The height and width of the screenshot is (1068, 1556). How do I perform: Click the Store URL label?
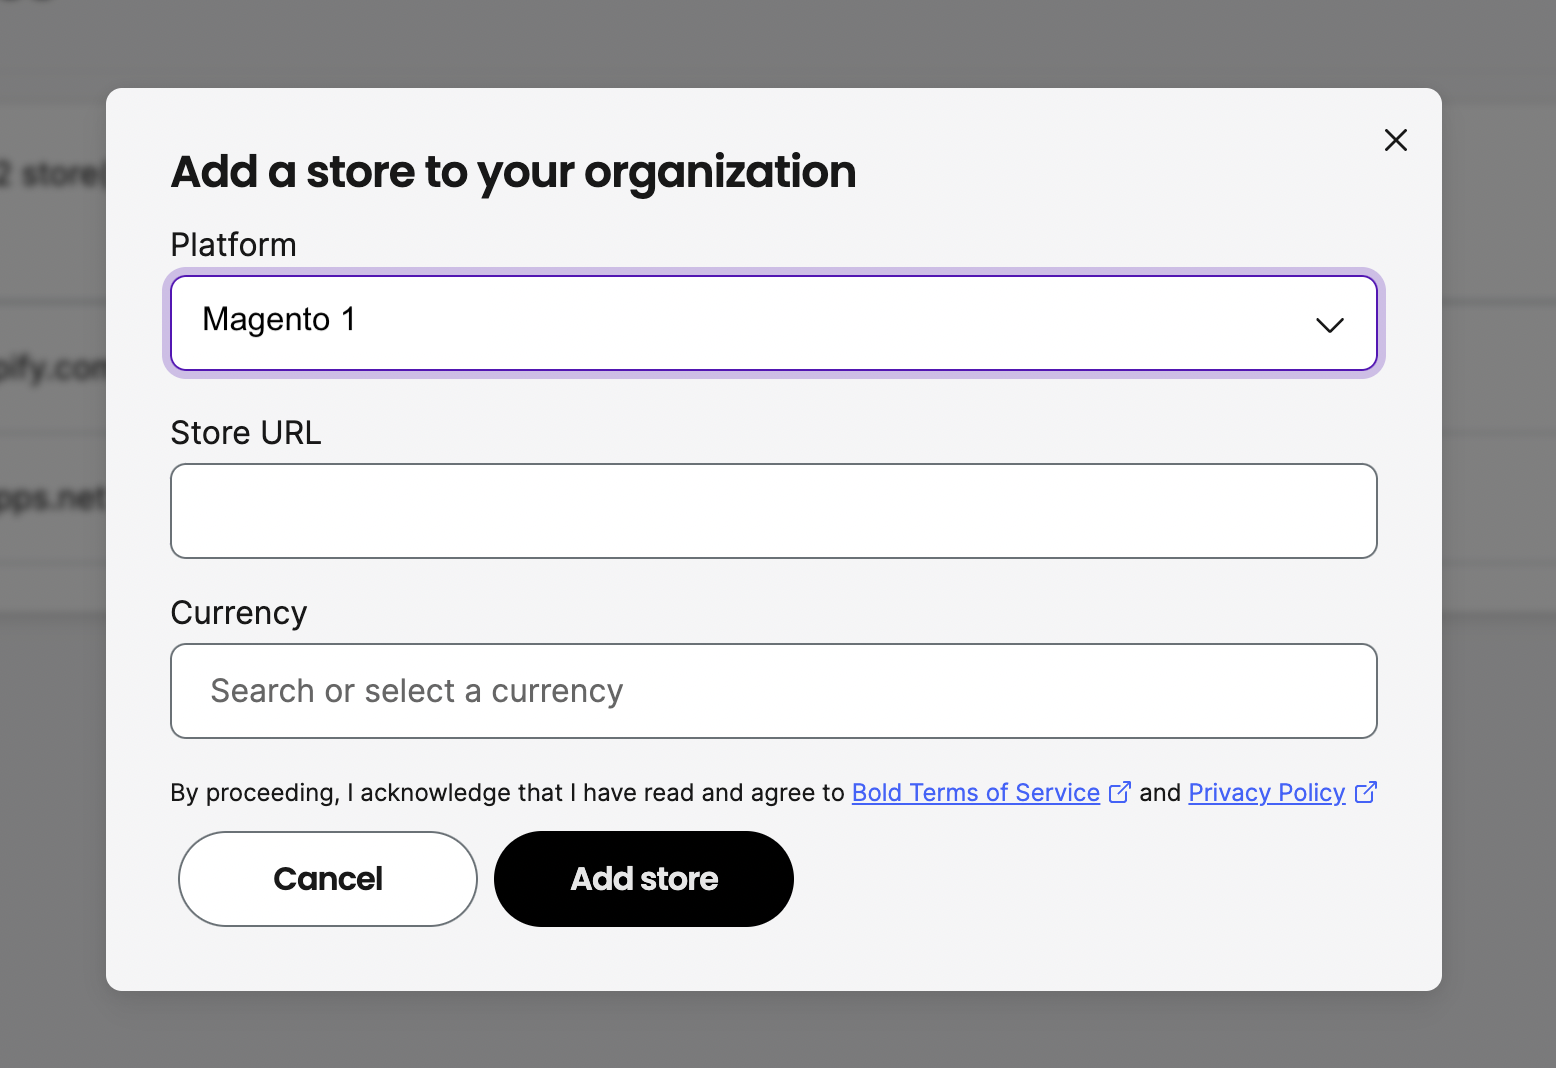point(245,432)
